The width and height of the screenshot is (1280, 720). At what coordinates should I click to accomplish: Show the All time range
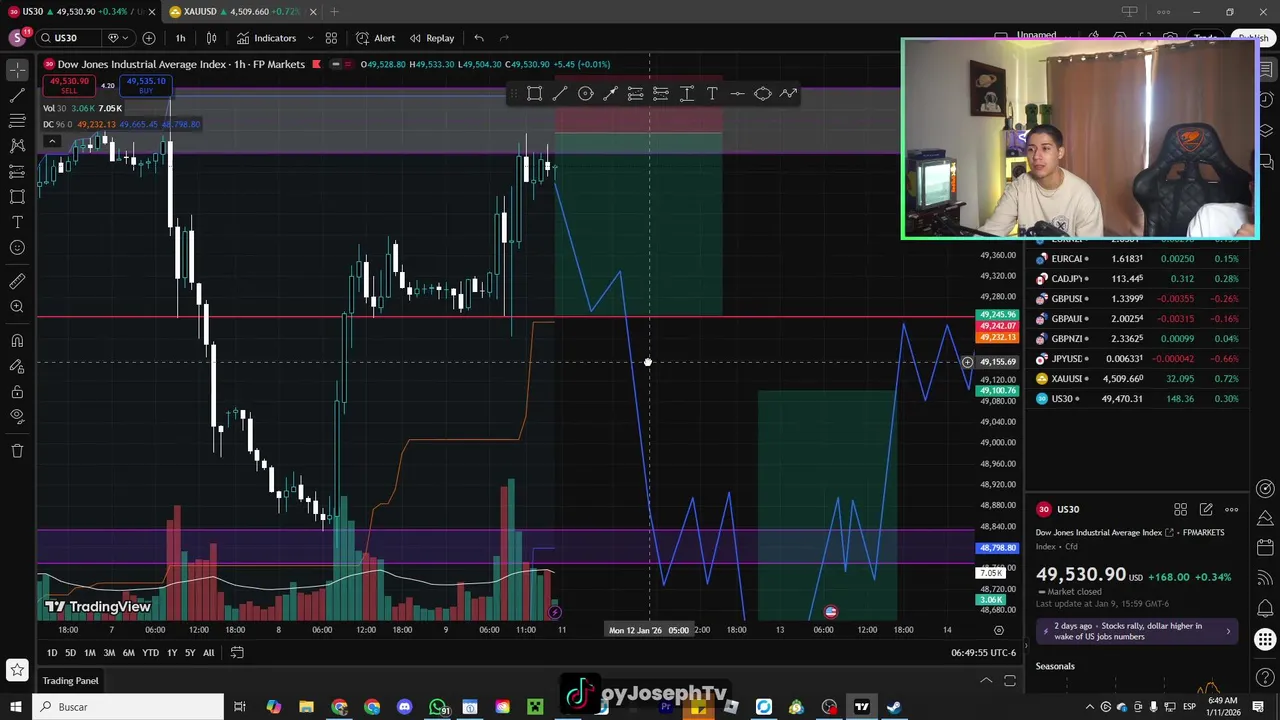208,653
